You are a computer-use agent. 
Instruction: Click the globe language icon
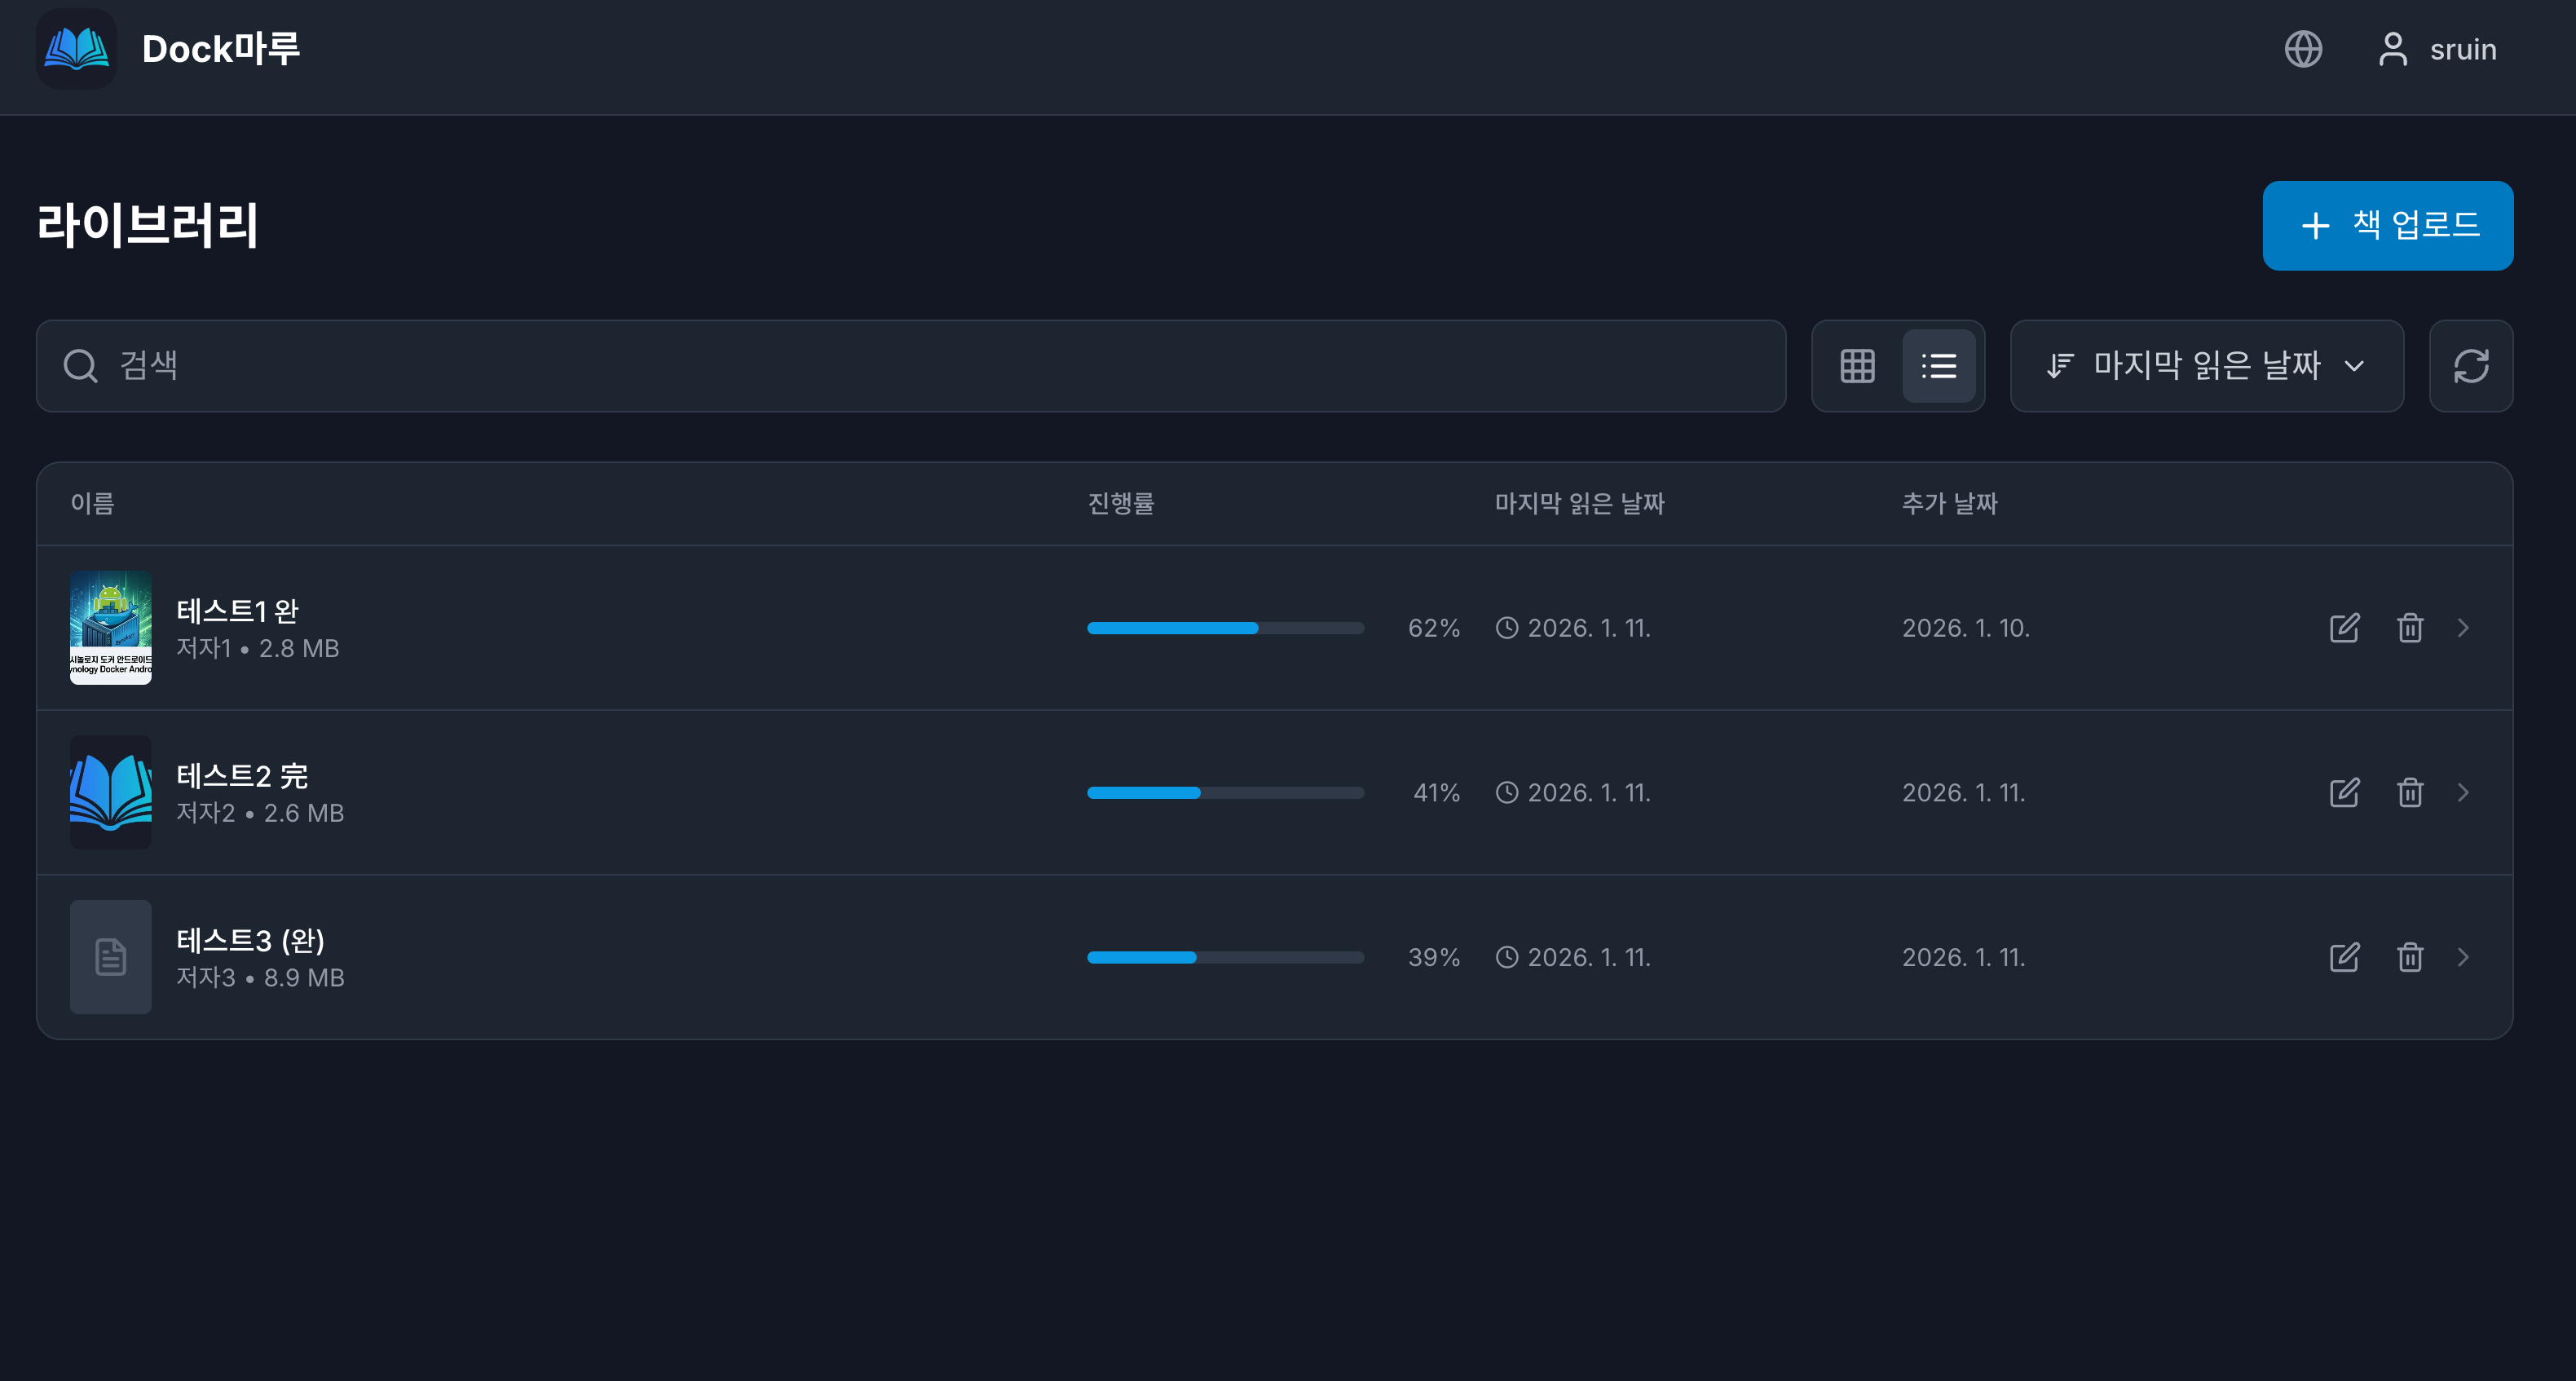(2302, 49)
